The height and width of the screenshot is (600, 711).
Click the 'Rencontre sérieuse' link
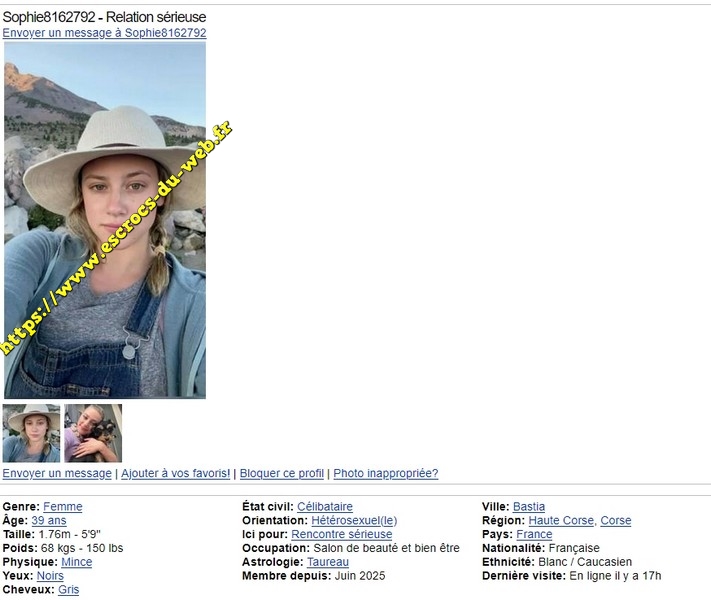342,535
